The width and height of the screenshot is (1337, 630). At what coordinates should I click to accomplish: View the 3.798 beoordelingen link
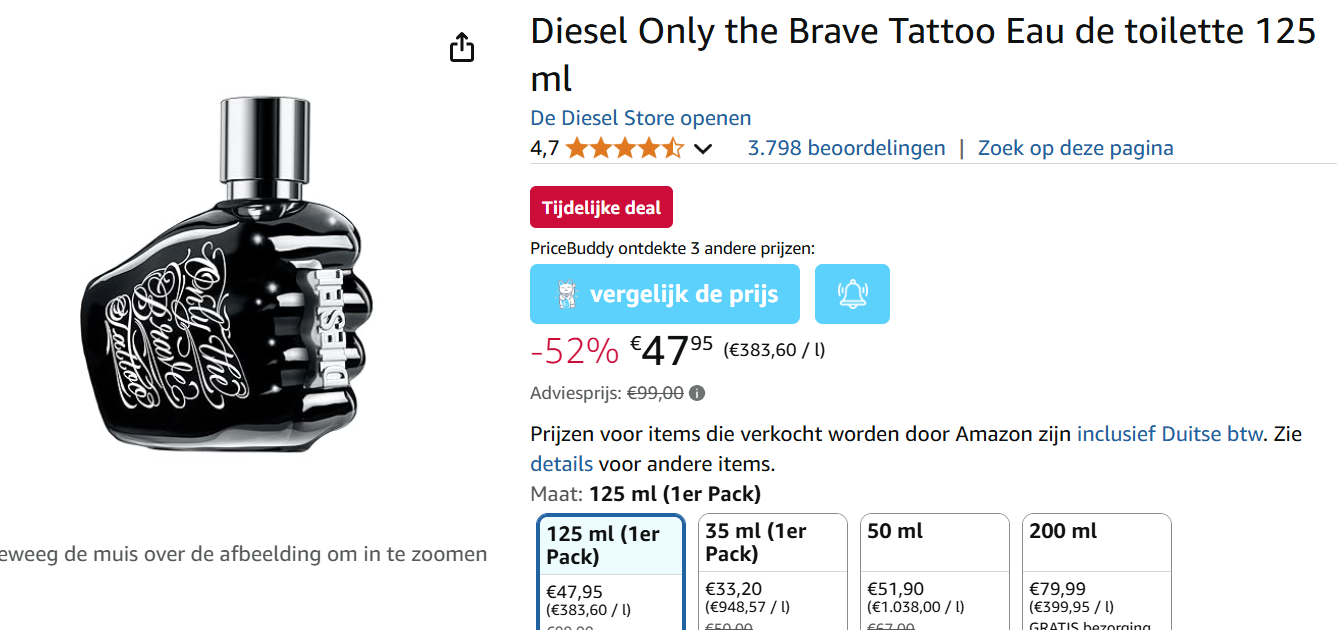[x=846, y=147]
